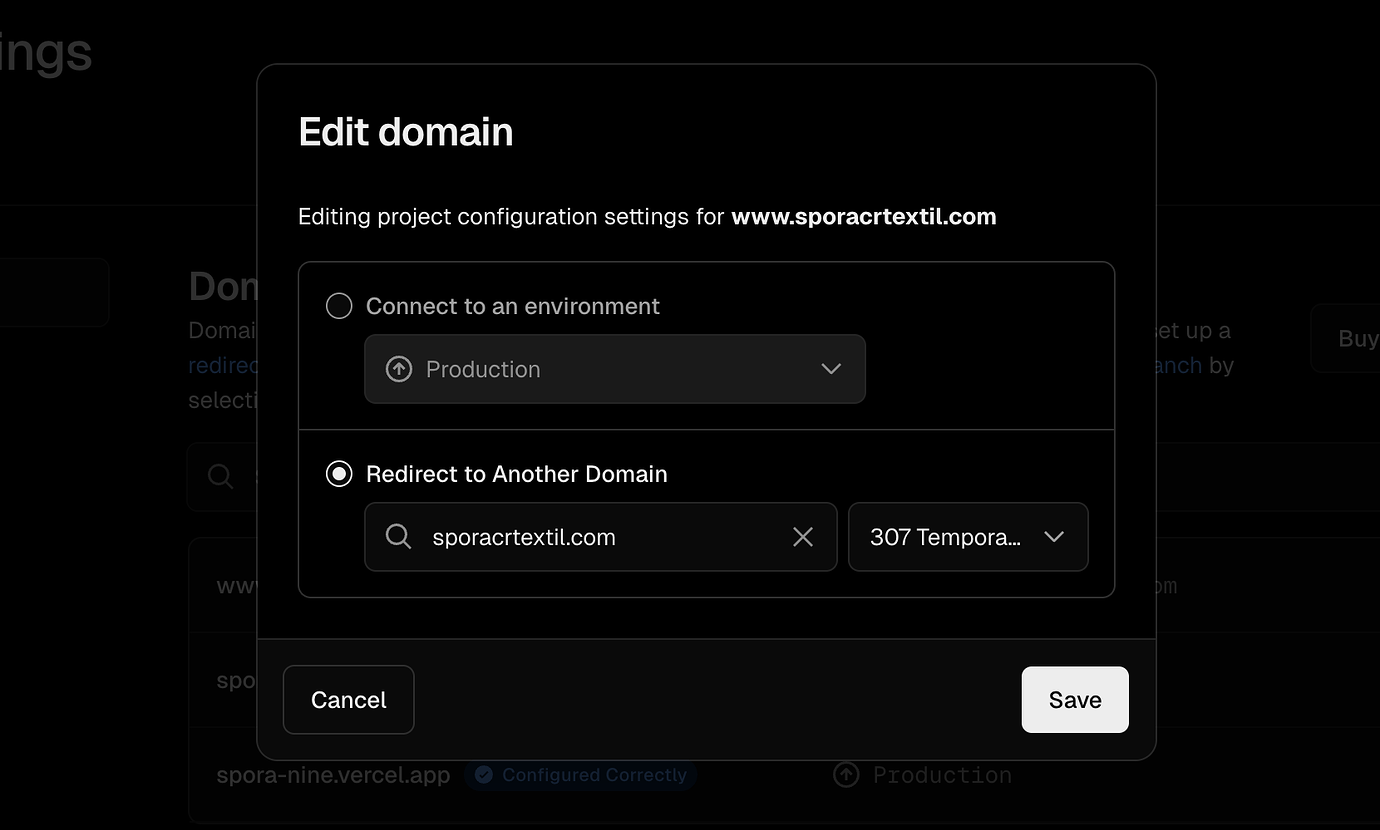Click the magnifier icon in the domains search bar
Image resolution: width=1380 pixels, height=830 pixels.
(x=220, y=476)
